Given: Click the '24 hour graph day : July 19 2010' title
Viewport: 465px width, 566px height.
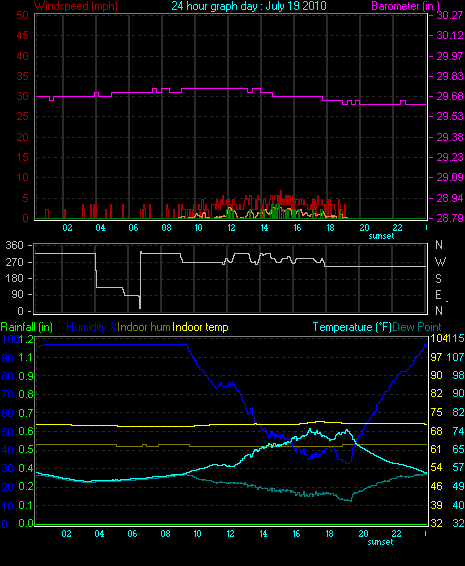Looking at the screenshot, I should 249,6.
